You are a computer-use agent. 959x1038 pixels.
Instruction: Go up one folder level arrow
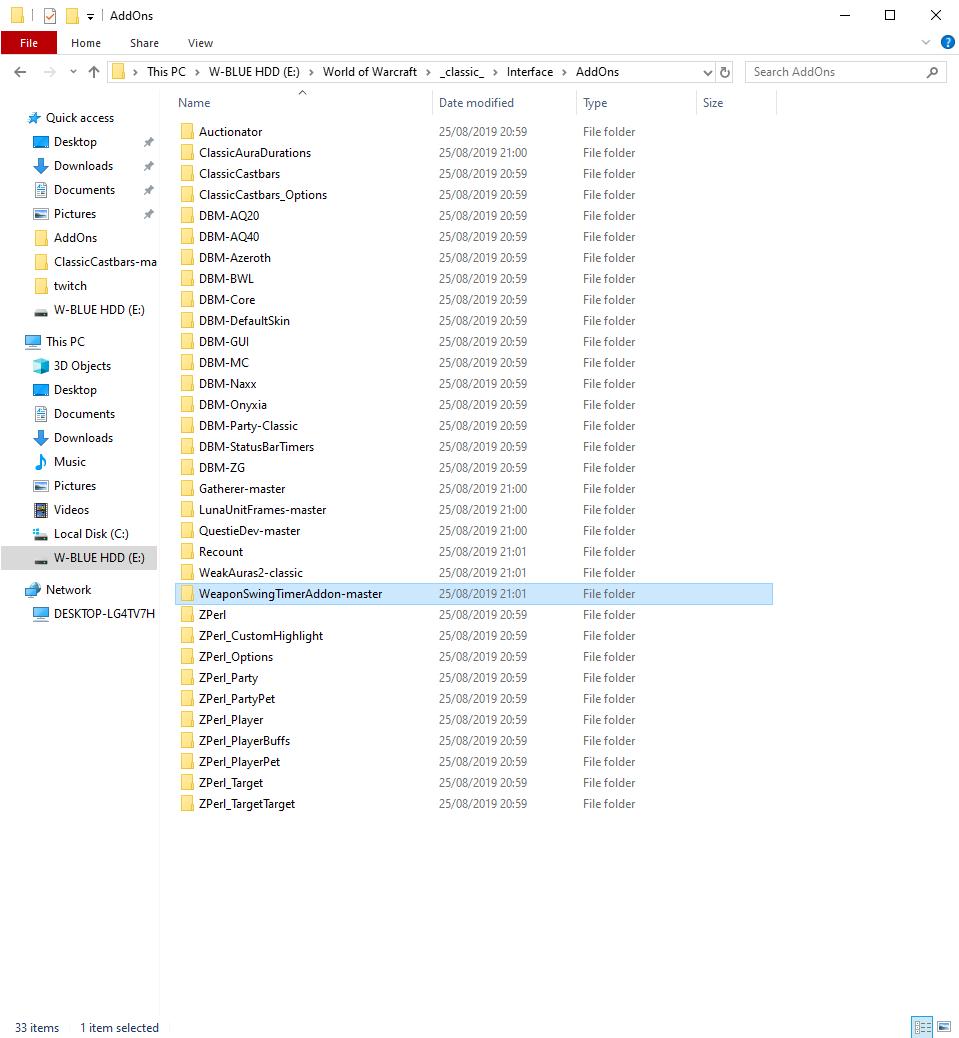pyautogui.click(x=94, y=72)
